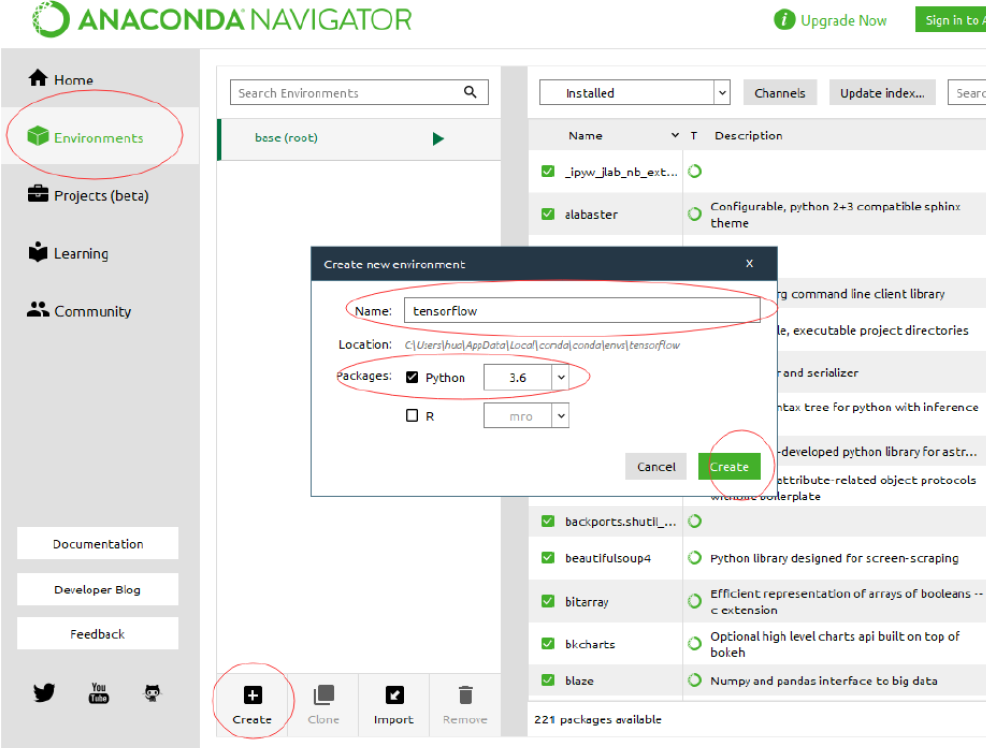Screen dimensions: 986x748
Task: Open the YouTube icon link
Action: 99,693
